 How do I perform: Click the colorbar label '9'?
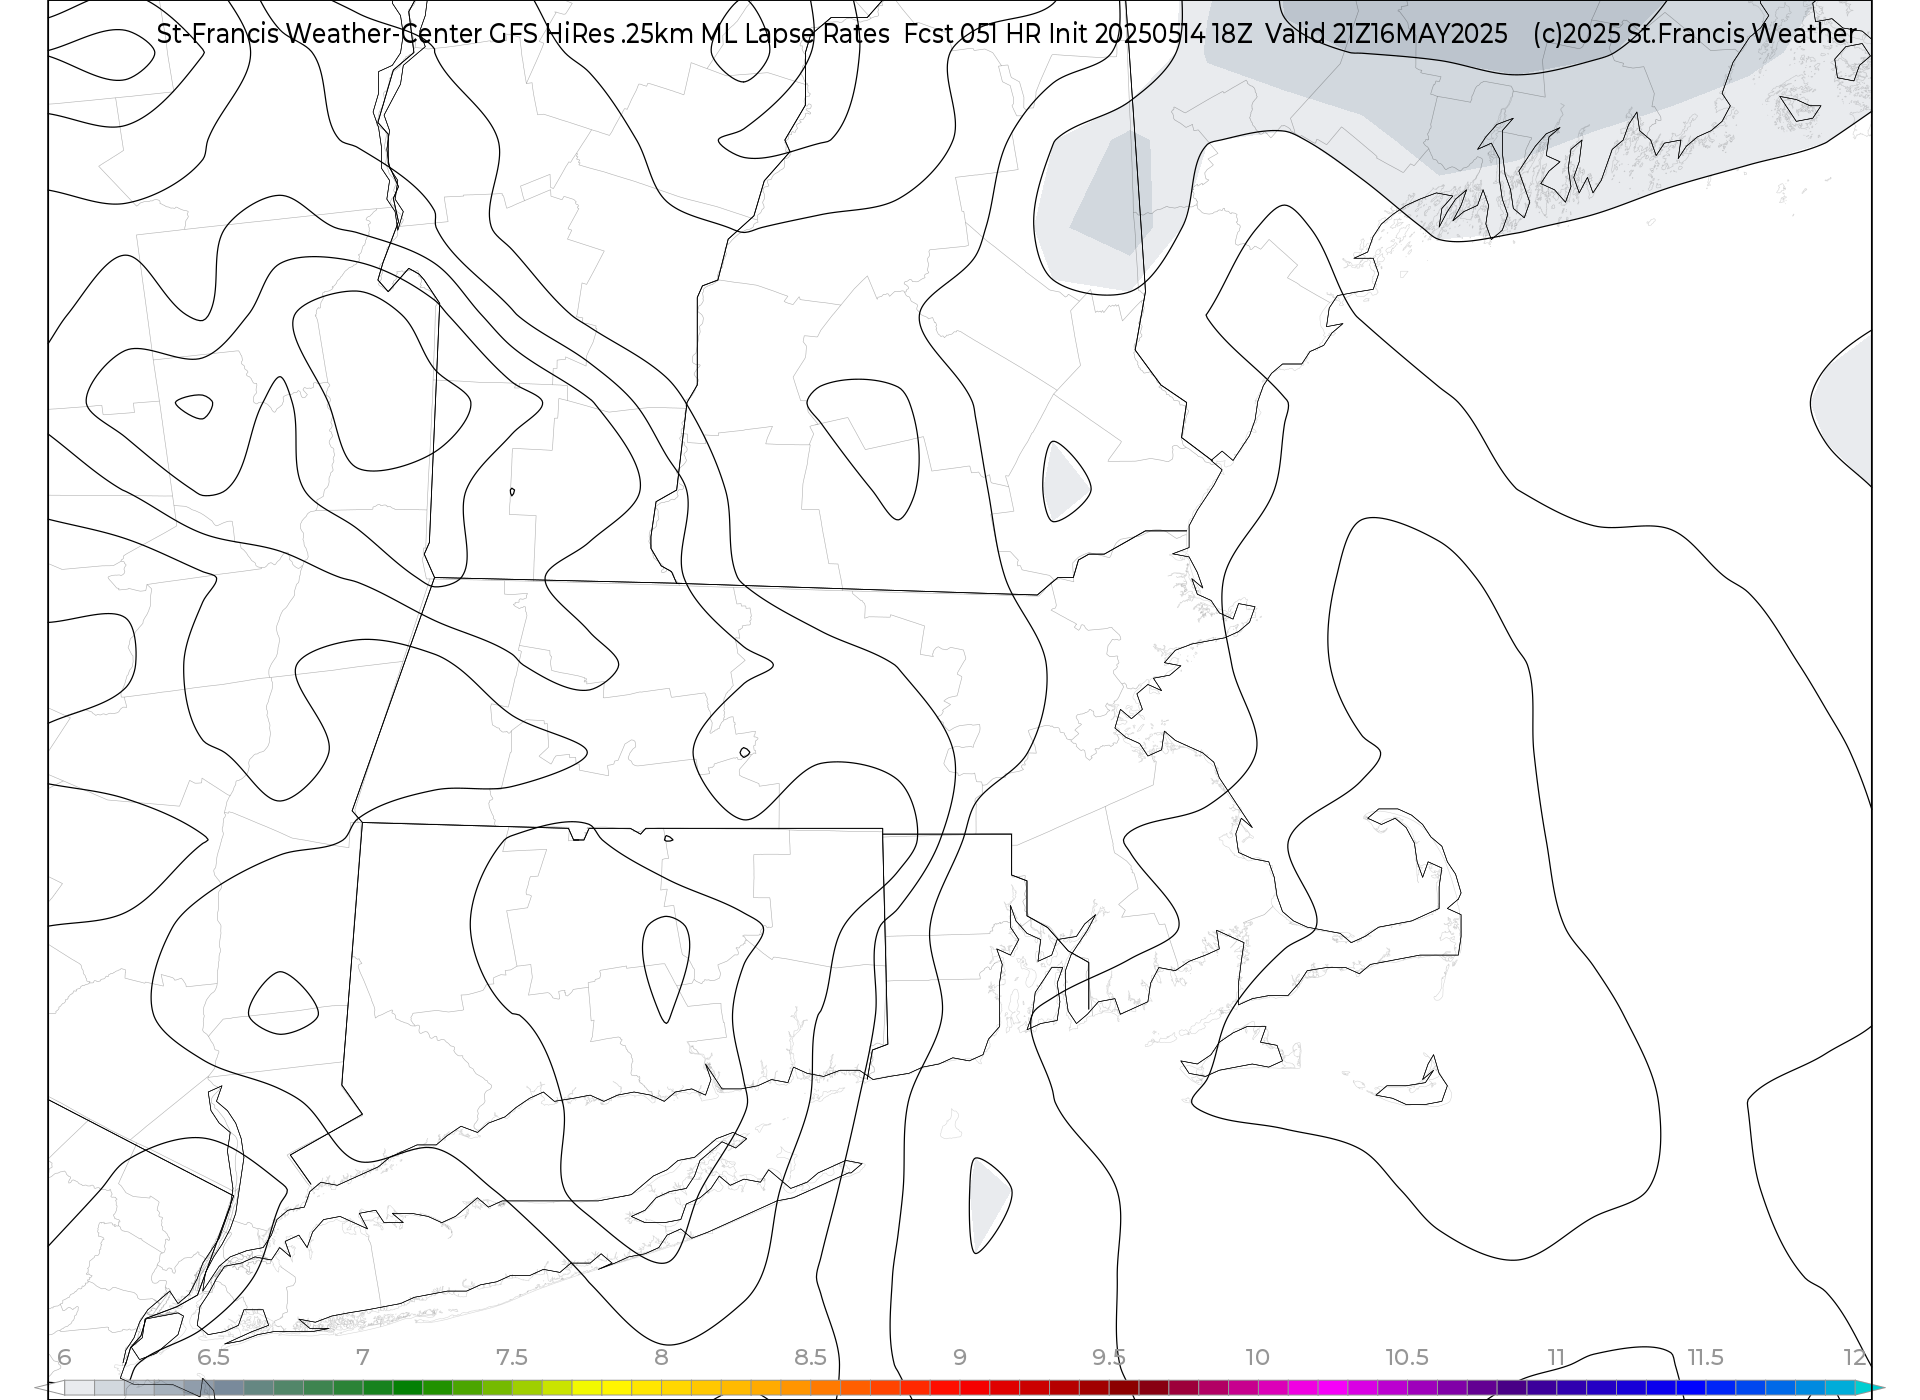tap(959, 1357)
